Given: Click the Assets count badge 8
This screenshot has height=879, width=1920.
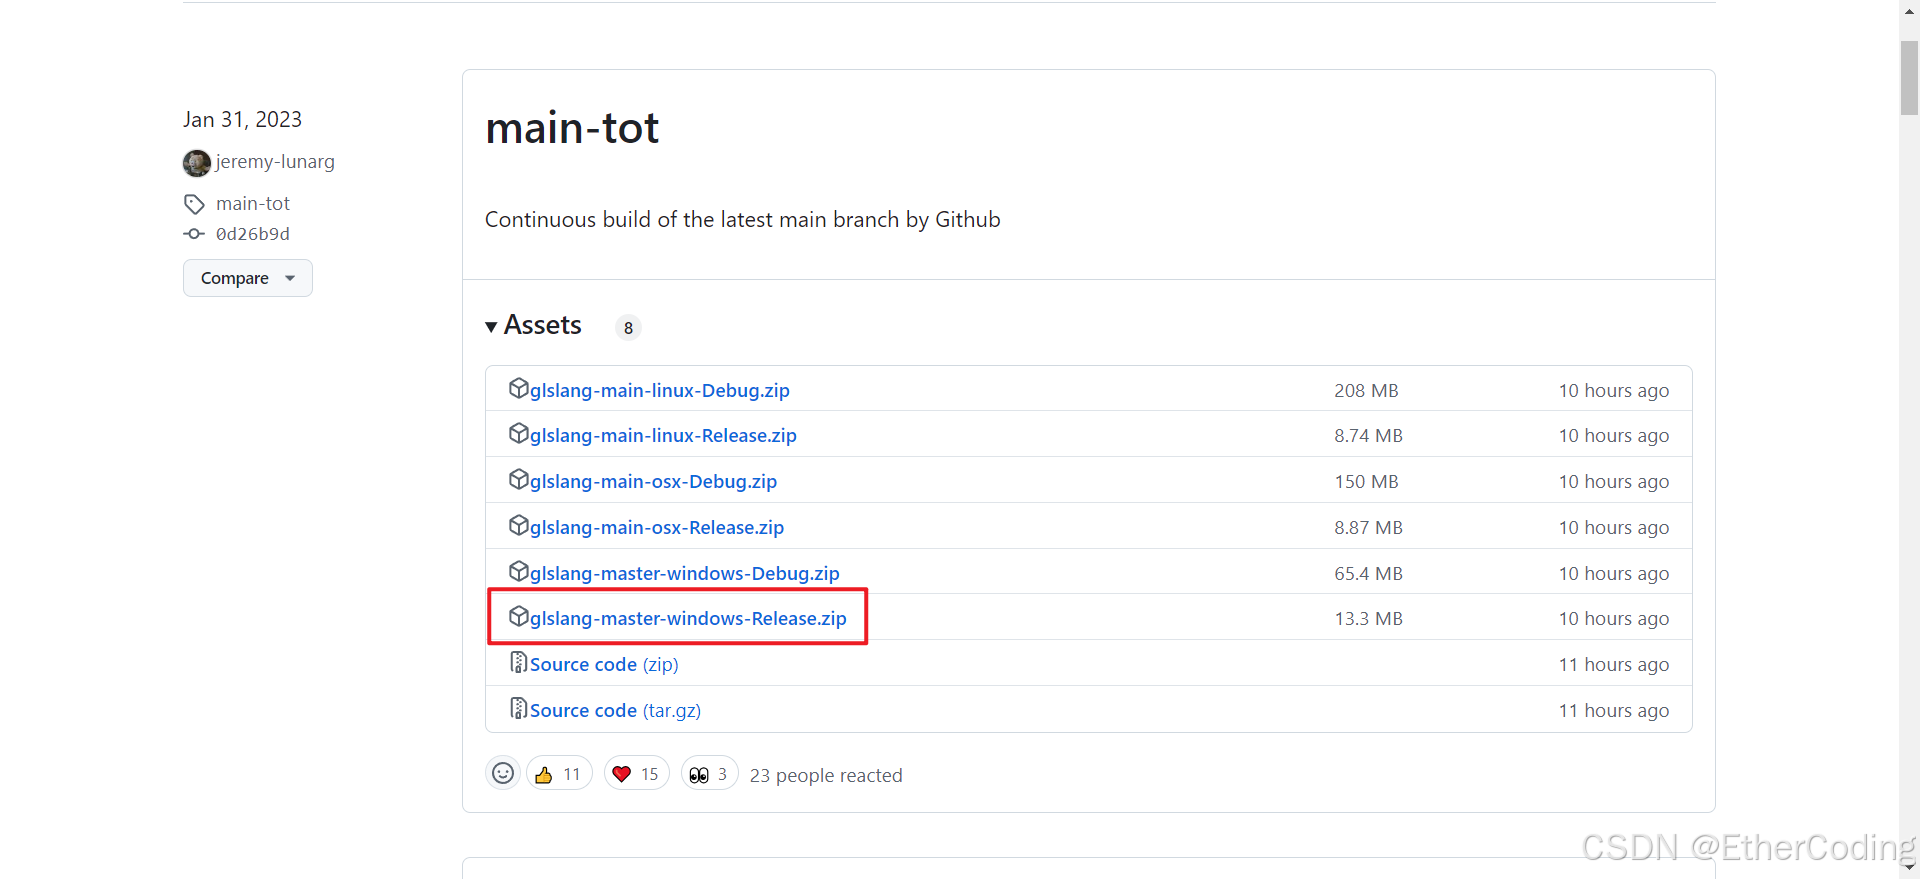Looking at the screenshot, I should click(x=628, y=328).
